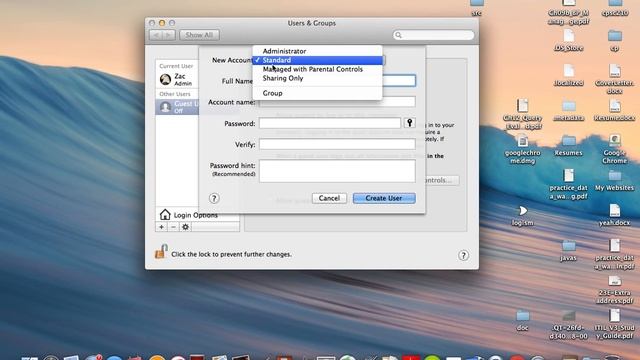Image resolution: width=640 pixels, height=360 pixels.
Task: Select the doc folder on the desktop
Action: point(522,316)
